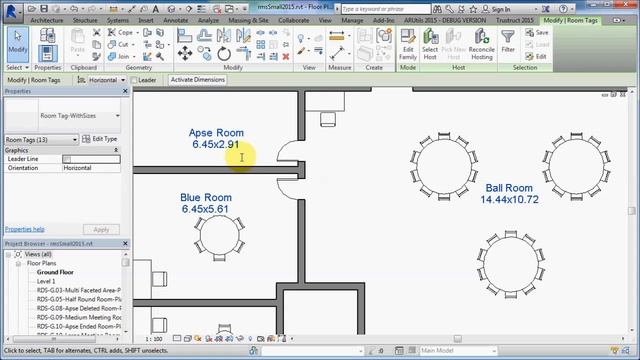
Task: Select the Apse Room tag in drawing
Action: tap(216, 138)
